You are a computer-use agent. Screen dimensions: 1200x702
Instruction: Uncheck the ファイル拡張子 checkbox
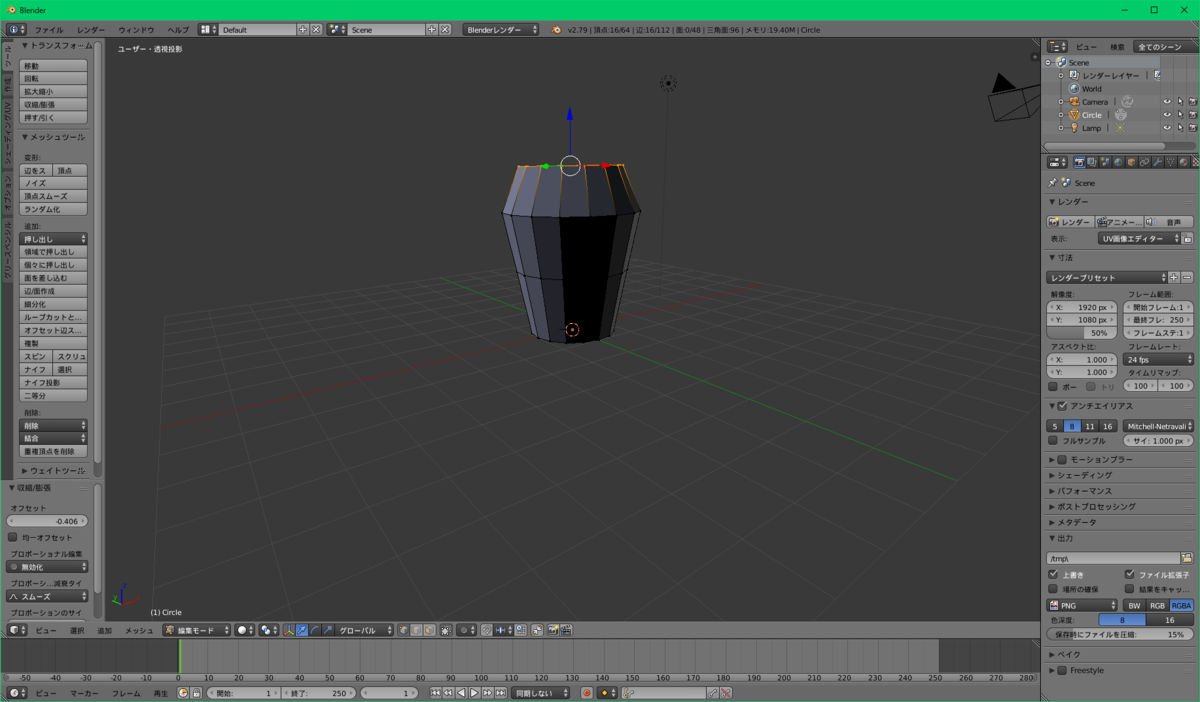(1129, 575)
